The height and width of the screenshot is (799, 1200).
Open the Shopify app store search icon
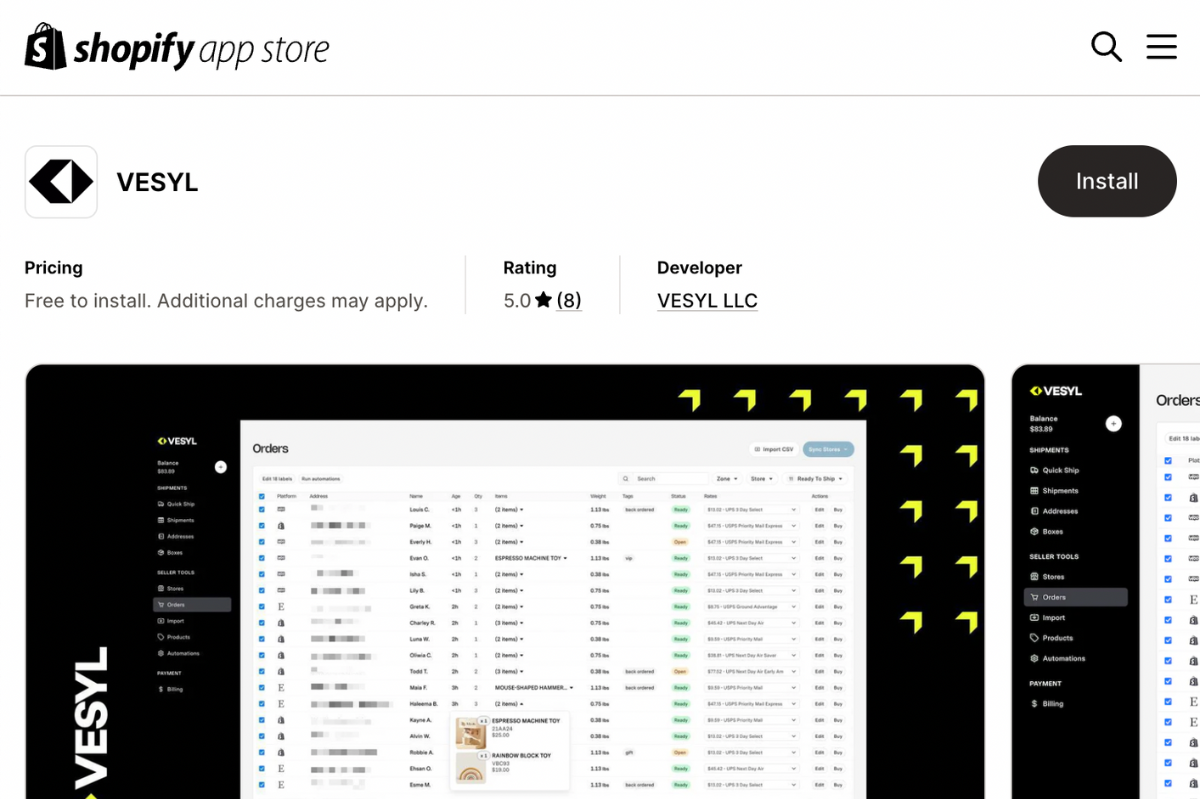(x=1106, y=46)
